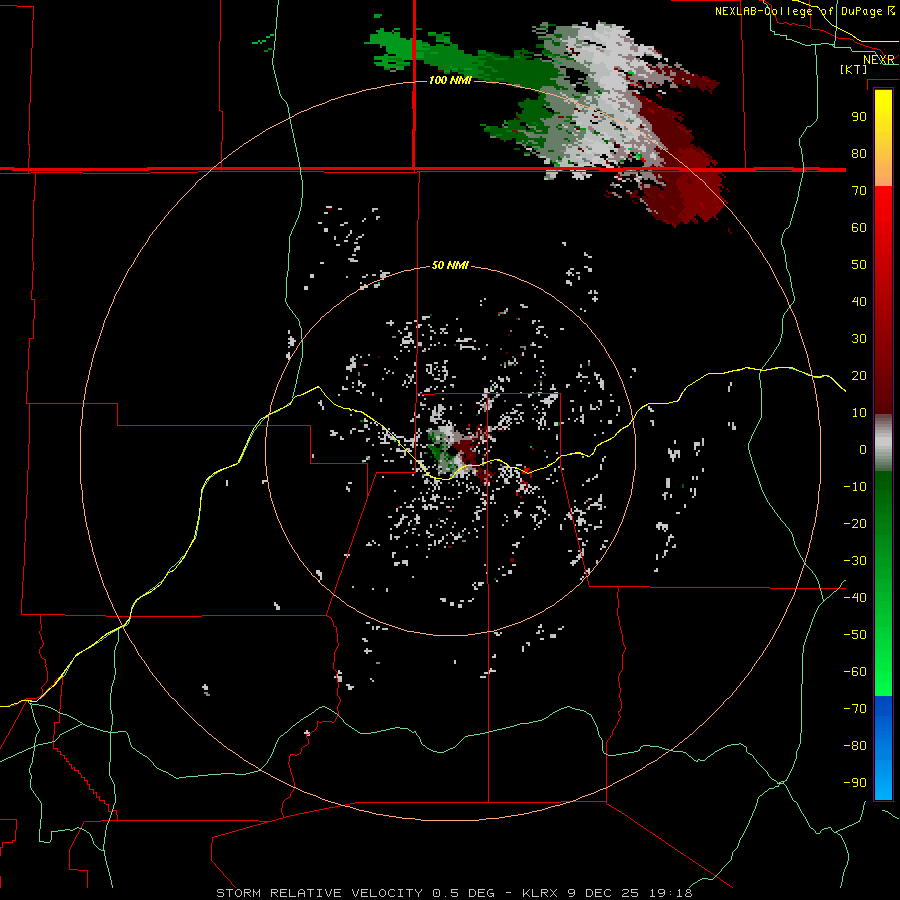This screenshot has height=900, width=900.
Task: Click the -60 label on the velocity scale
Action: 855,672
